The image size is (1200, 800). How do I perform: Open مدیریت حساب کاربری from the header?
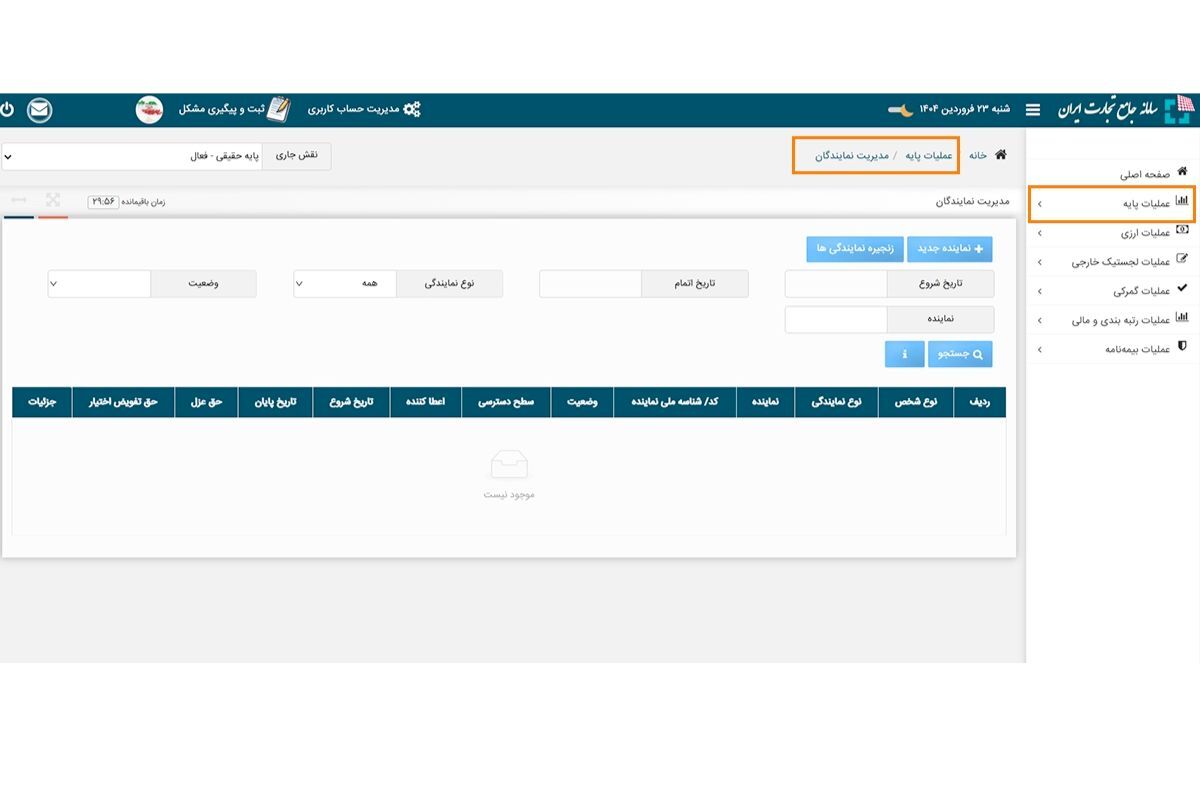point(364,109)
